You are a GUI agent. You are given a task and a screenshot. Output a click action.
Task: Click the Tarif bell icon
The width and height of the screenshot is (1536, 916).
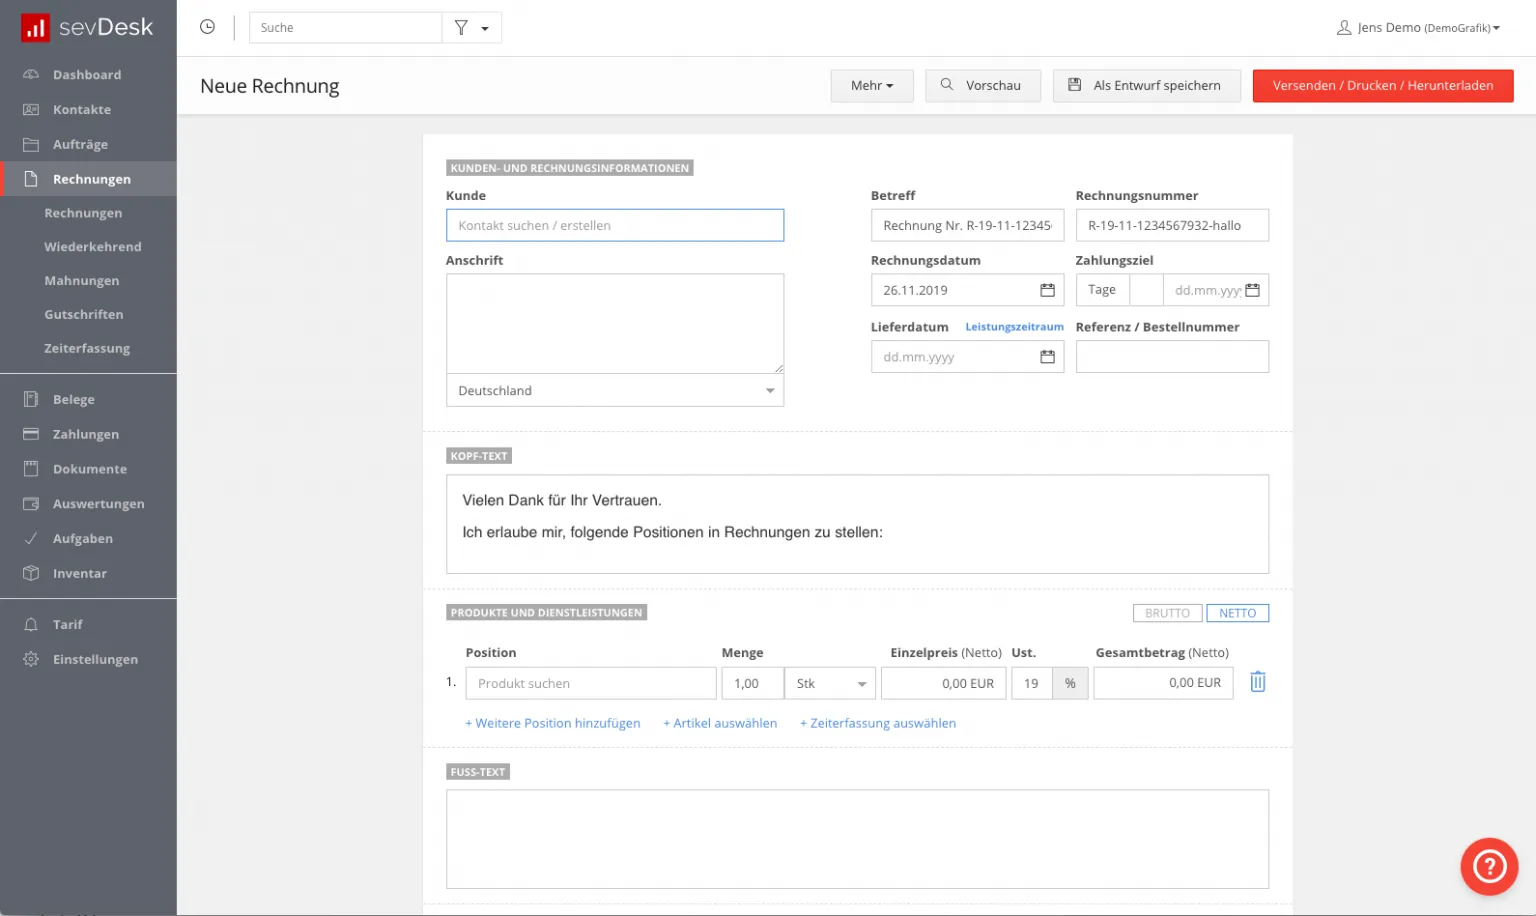coord(31,624)
